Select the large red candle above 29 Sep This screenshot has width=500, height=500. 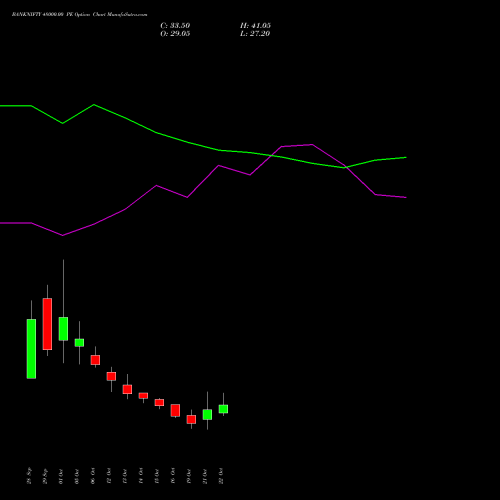tap(47, 324)
